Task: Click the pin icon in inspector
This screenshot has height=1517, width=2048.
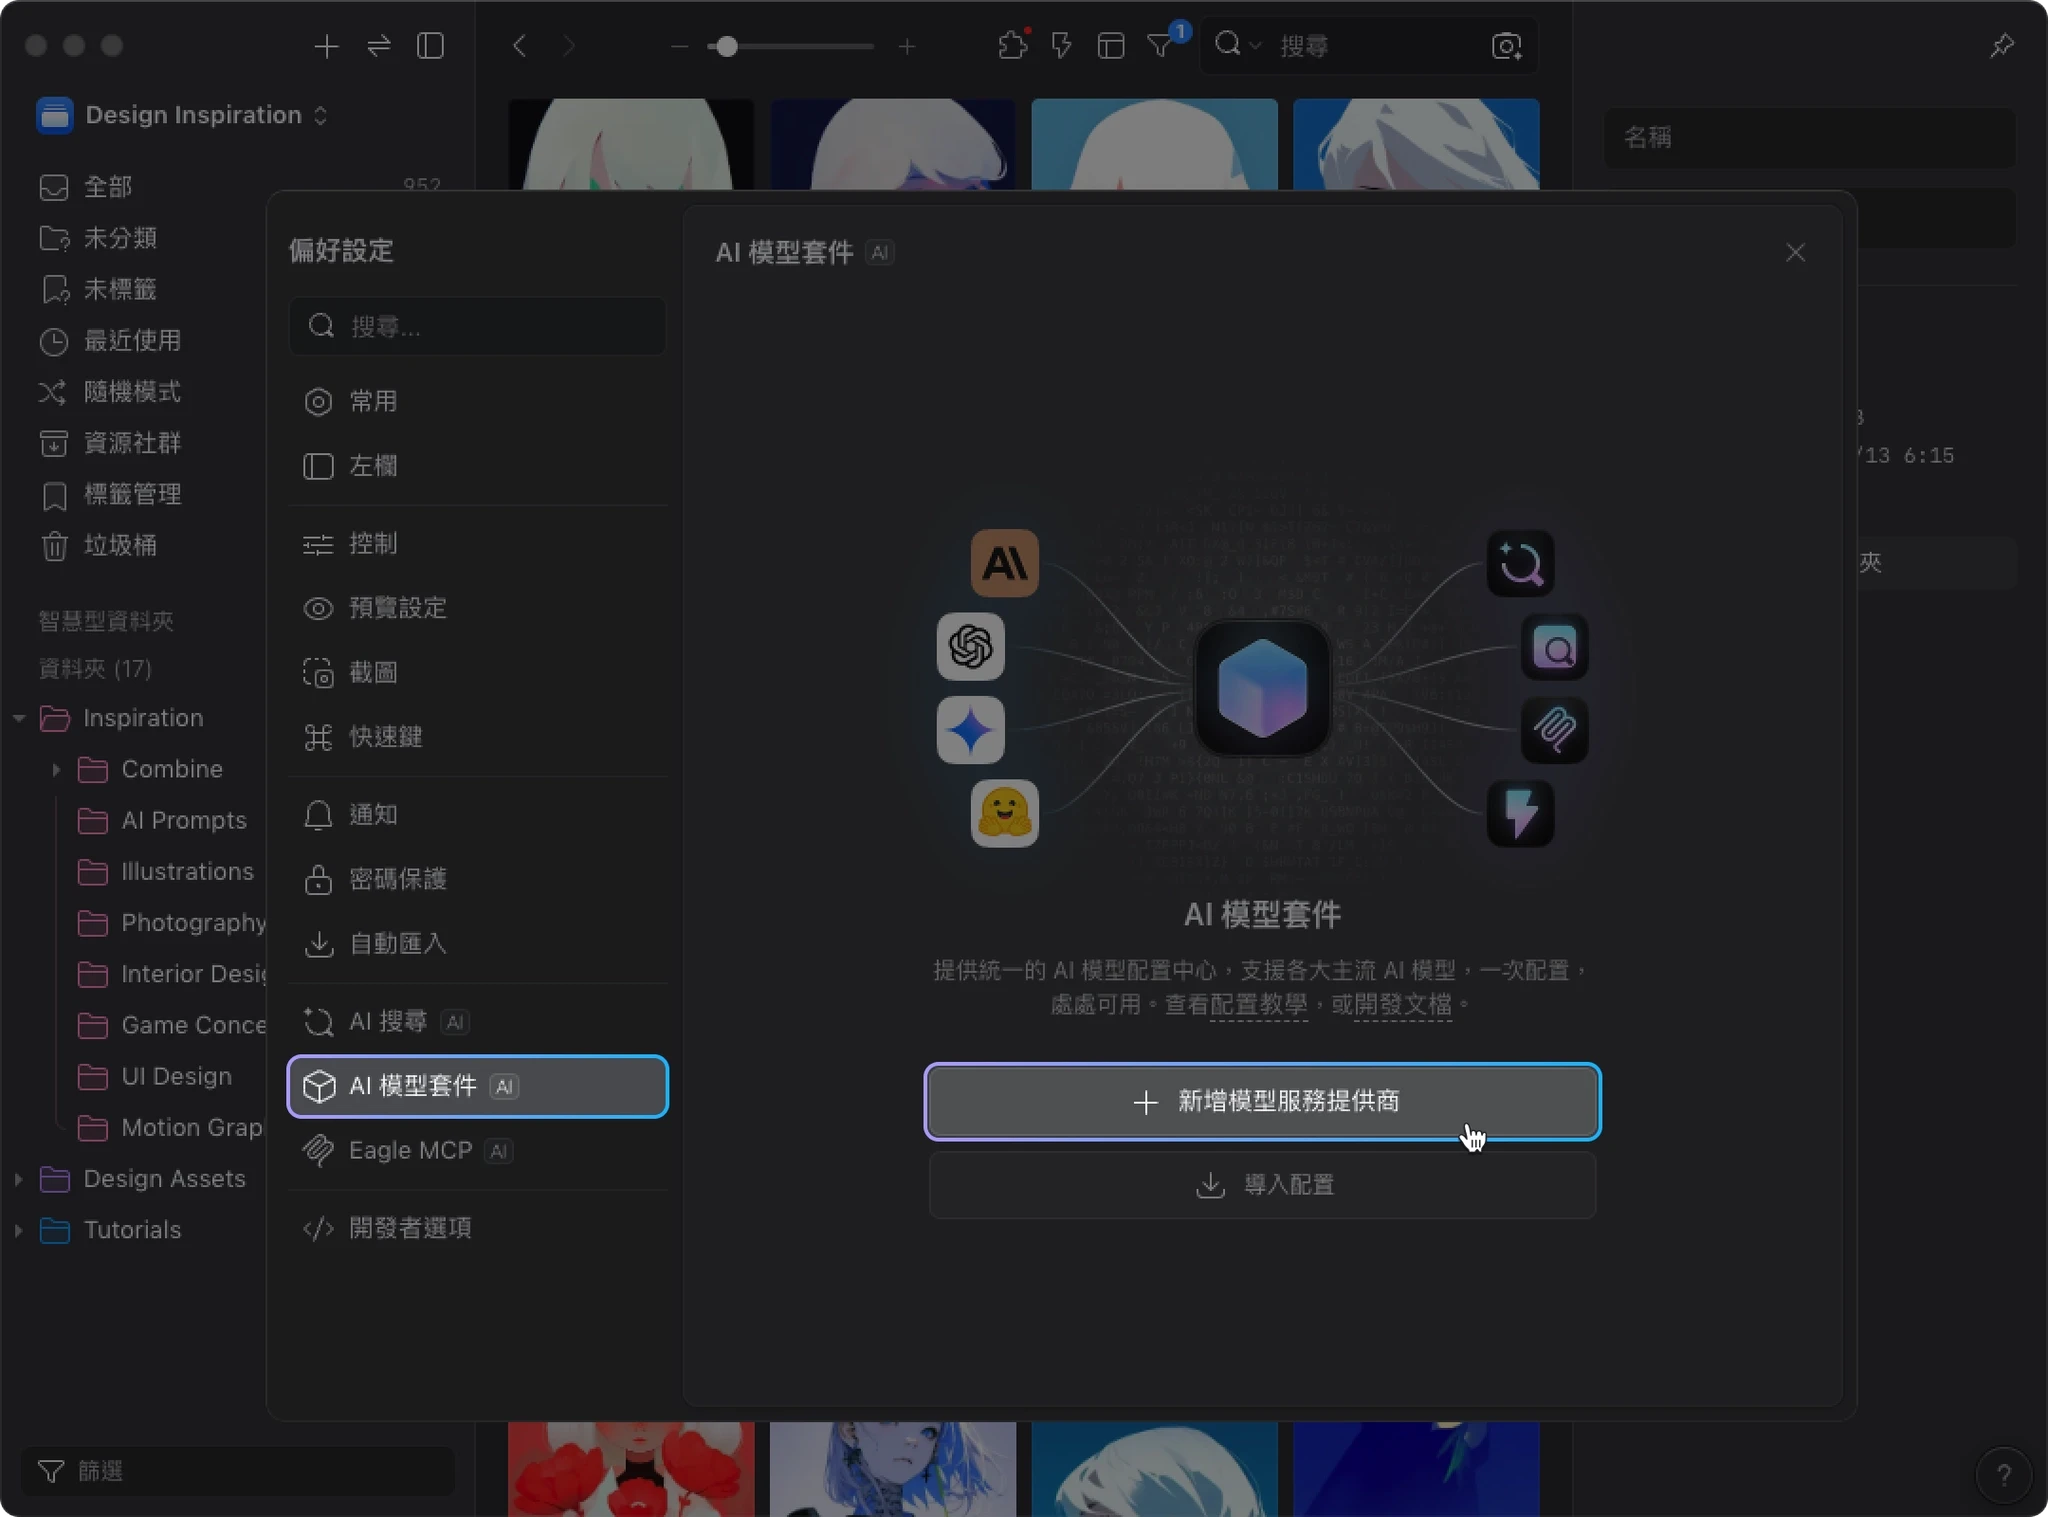Action: click(2001, 46)
